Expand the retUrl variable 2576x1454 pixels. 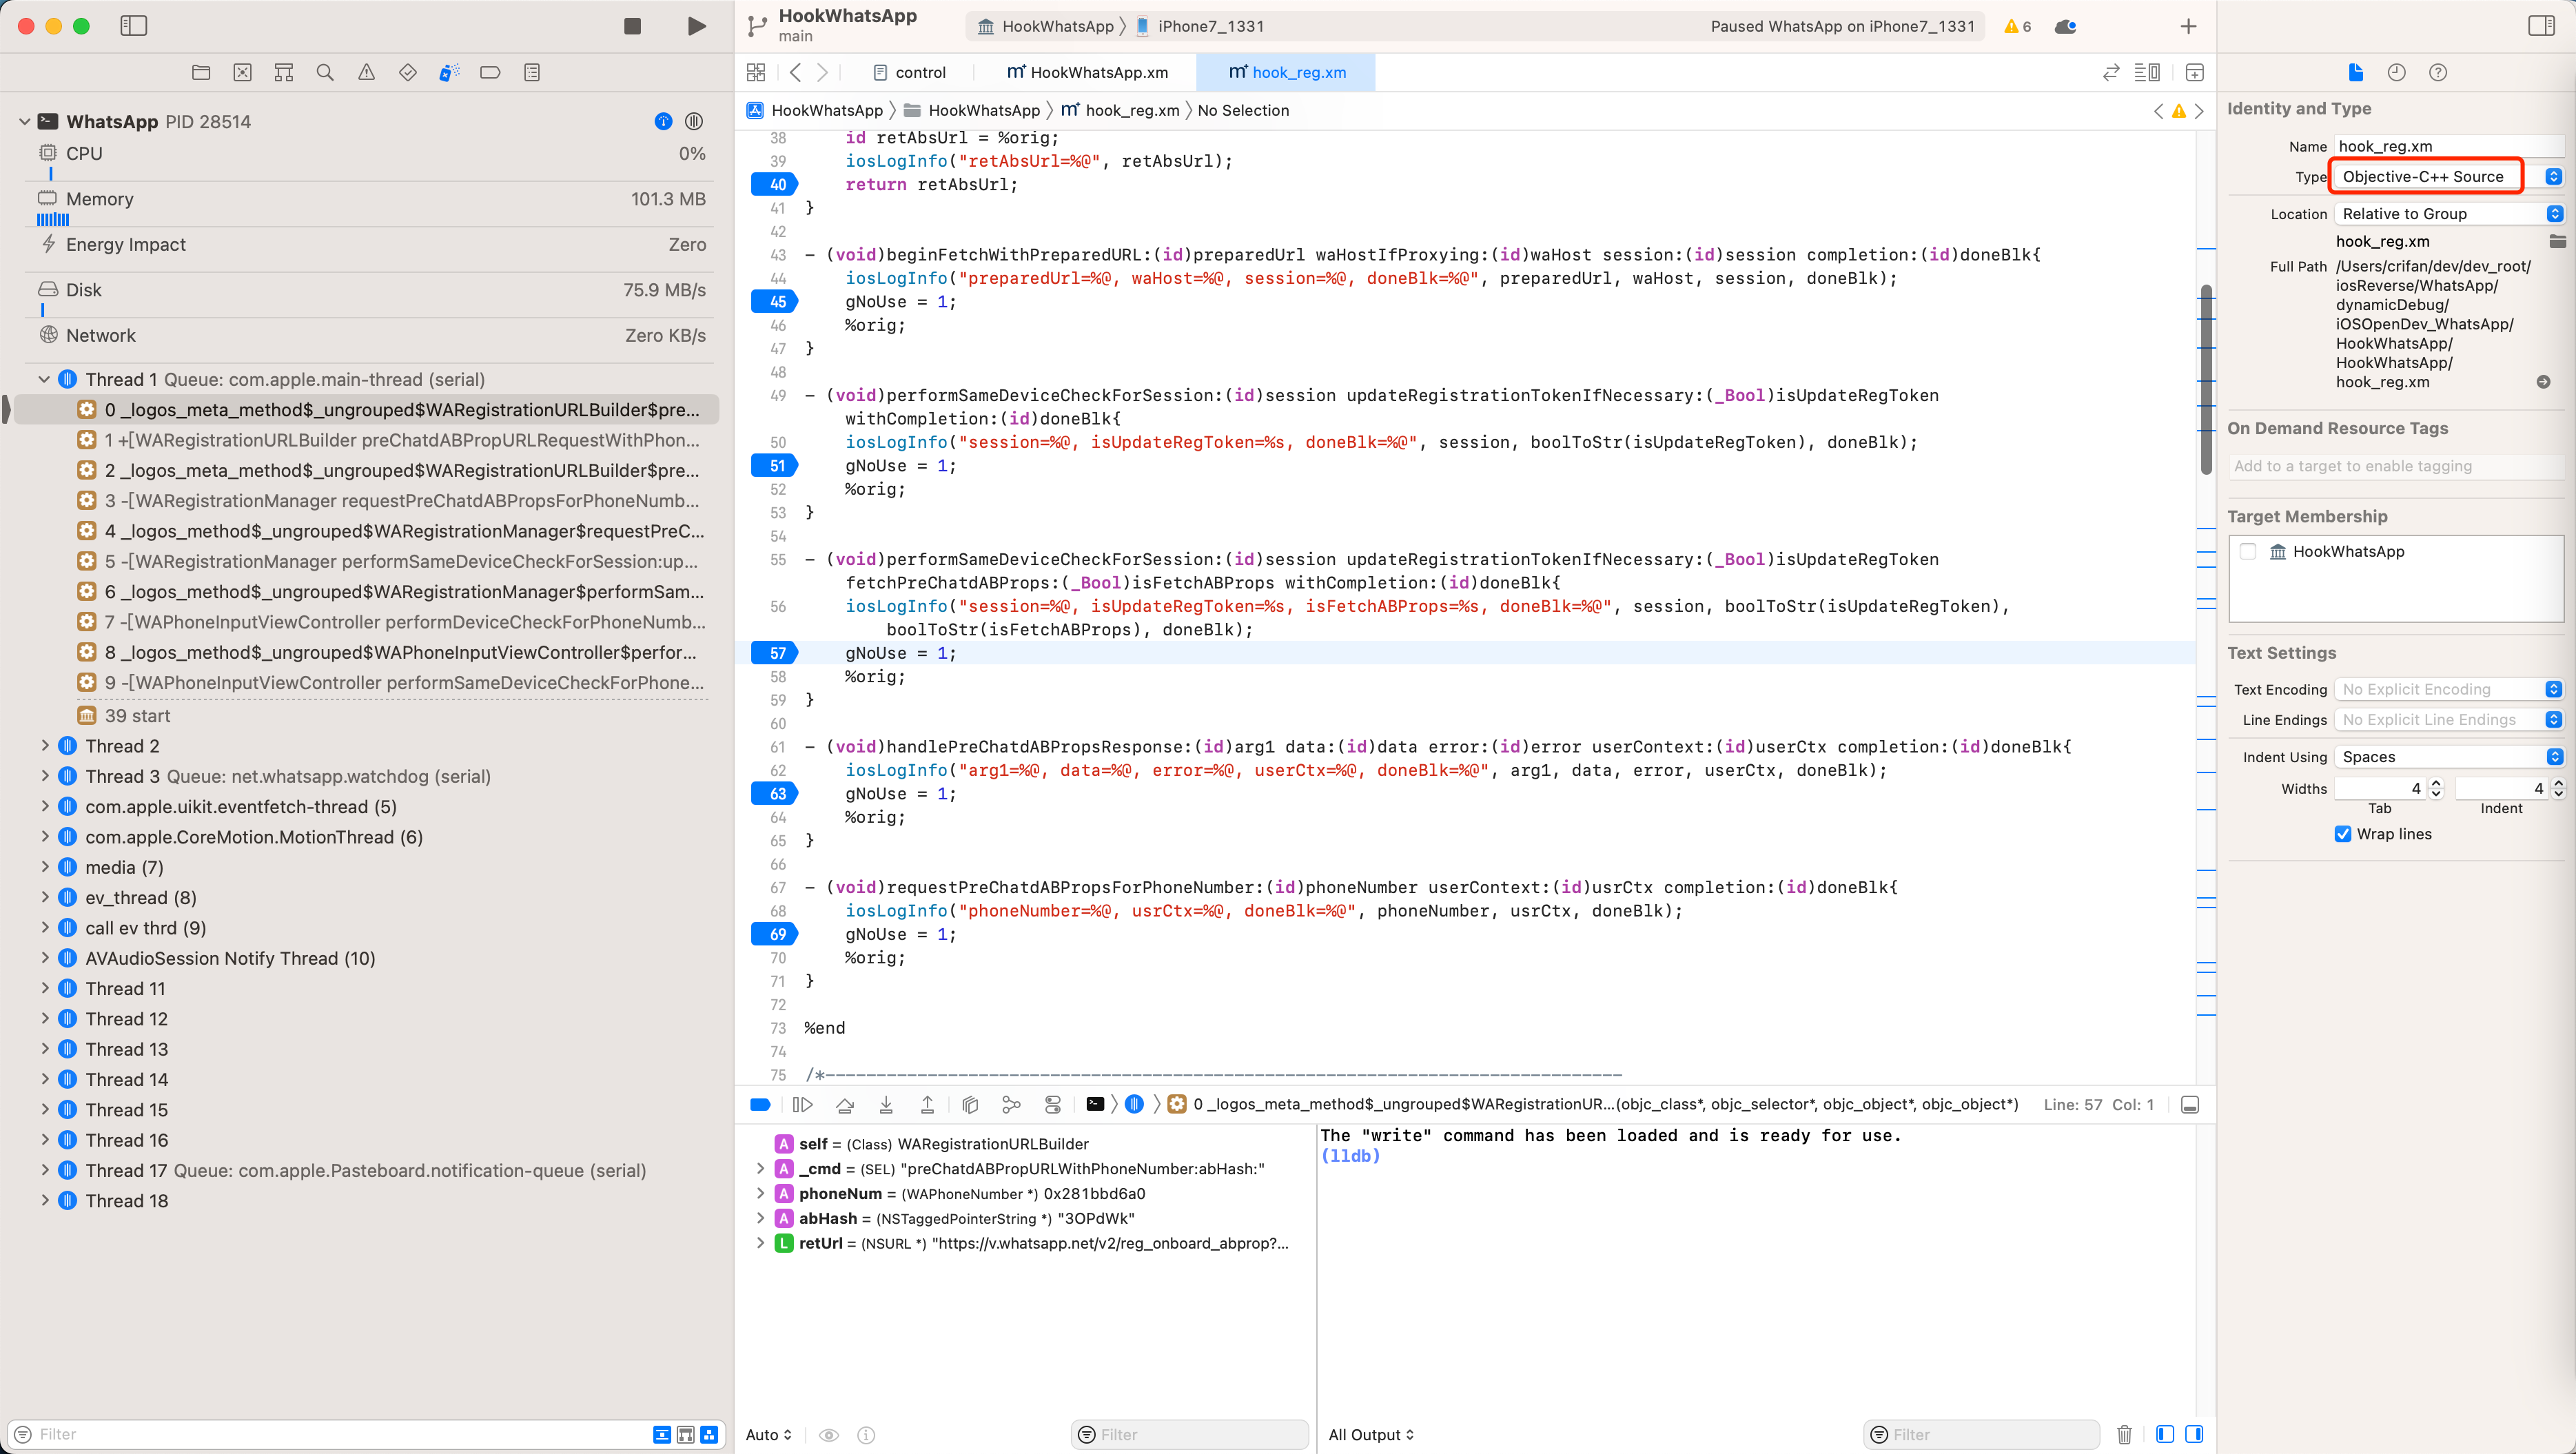760,1243
